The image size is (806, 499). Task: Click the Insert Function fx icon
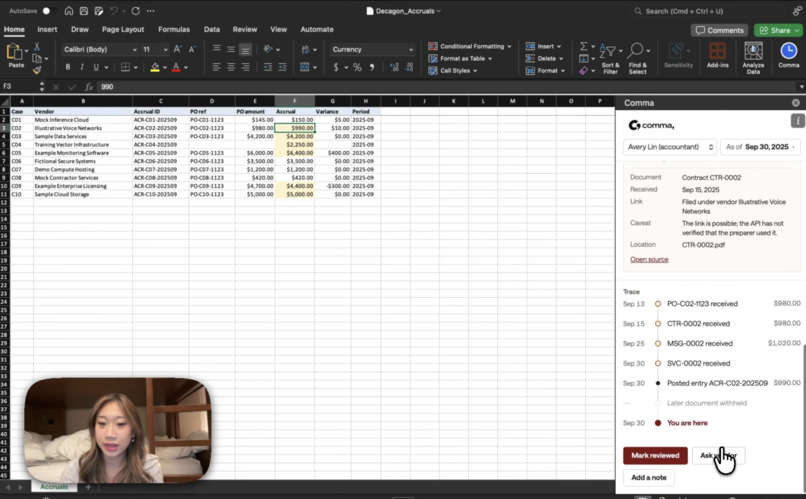click(x=88, y=87)
